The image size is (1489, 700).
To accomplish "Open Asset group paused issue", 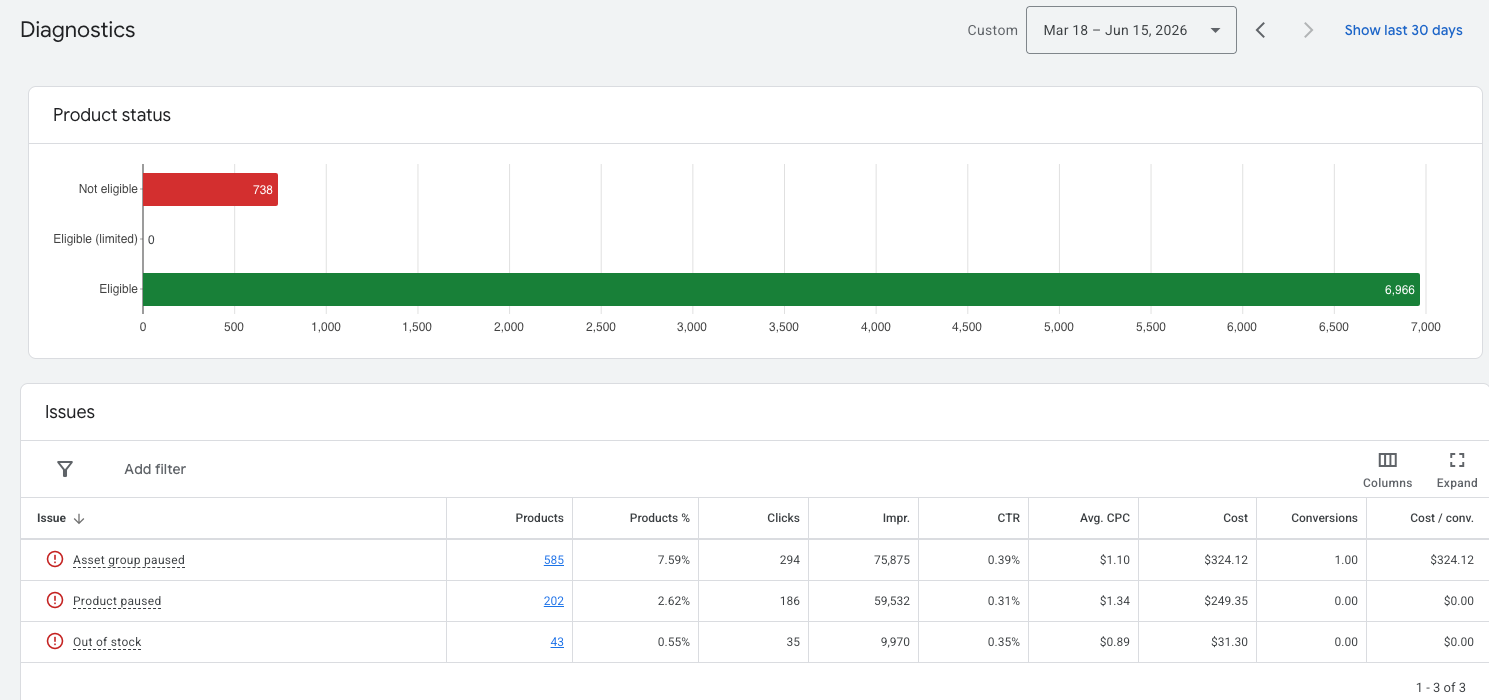I will (129, 560).
